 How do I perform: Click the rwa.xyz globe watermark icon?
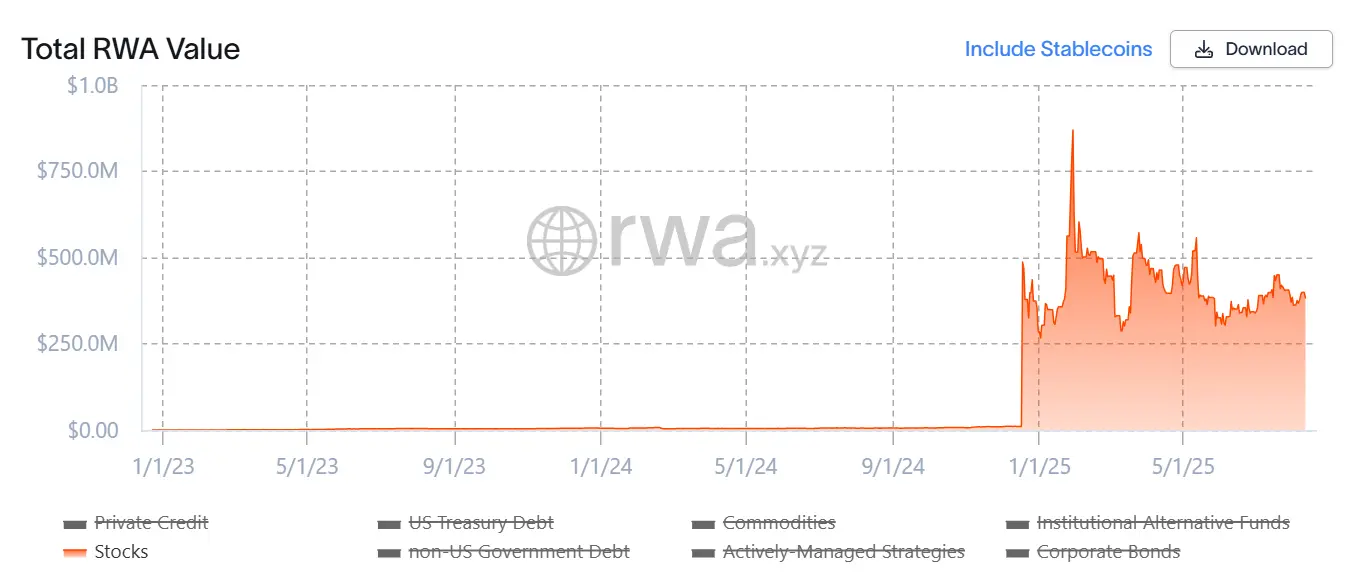click(x=562, y=240)
